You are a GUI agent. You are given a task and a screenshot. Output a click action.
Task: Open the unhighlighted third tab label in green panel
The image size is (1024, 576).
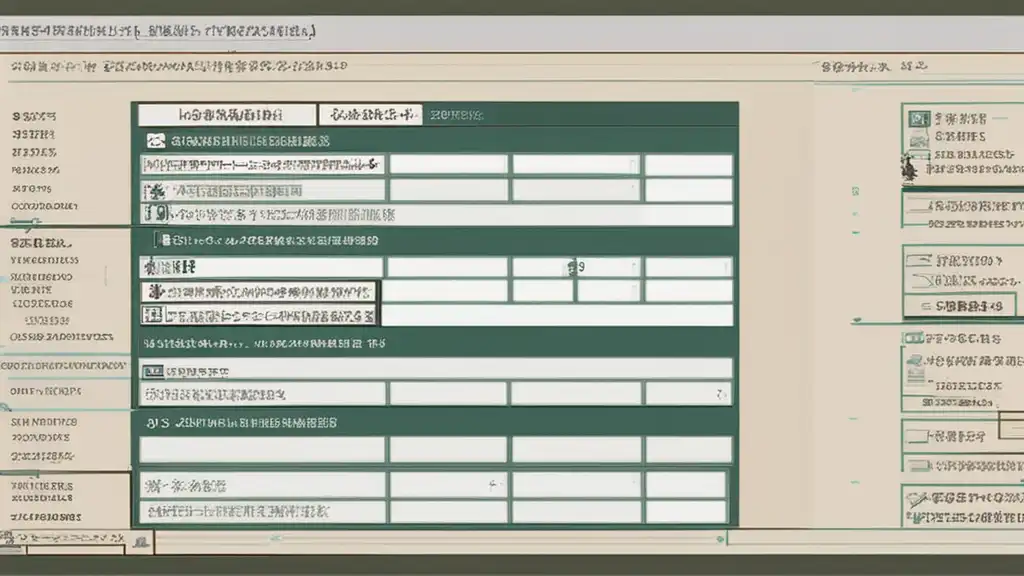click(456, 115)
